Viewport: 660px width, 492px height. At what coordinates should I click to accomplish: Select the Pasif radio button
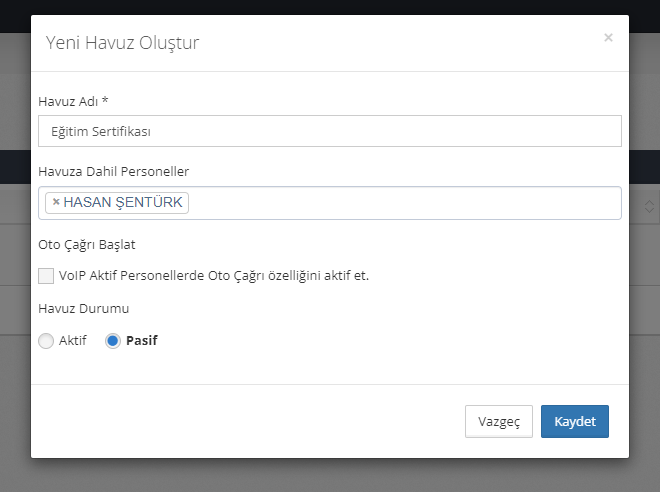(x=113, y=341)
